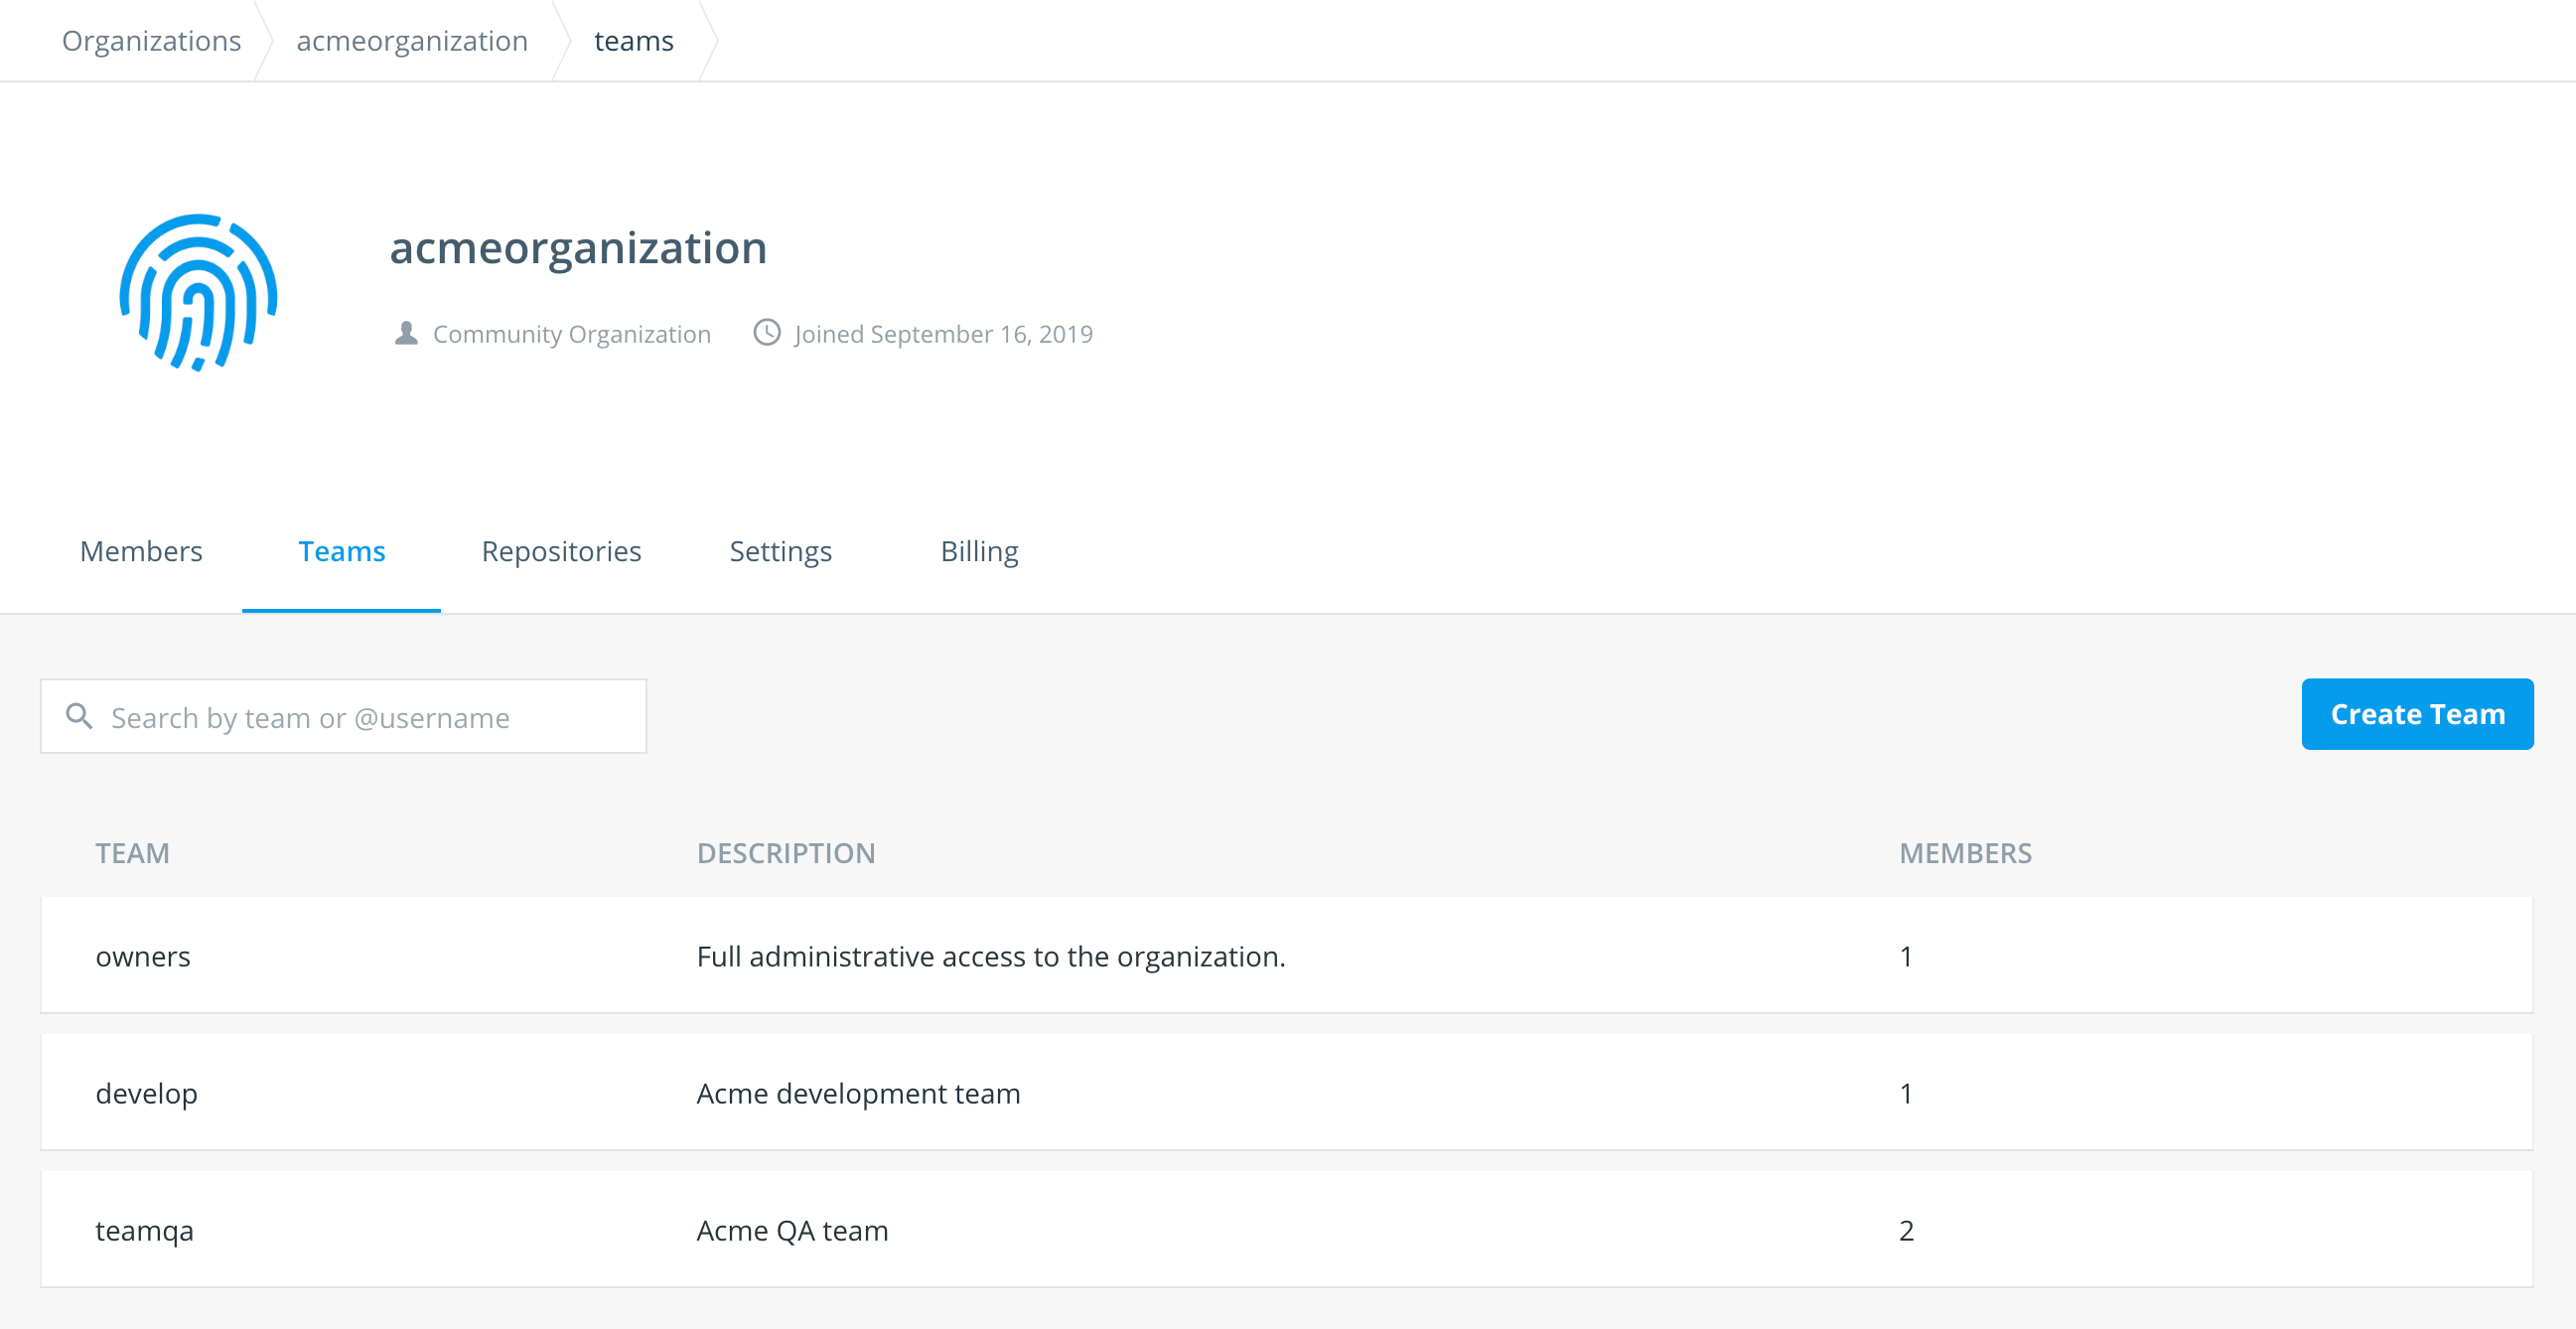Open the owners team row
This screenshot has width=2576, height=1329.
[143, 956]
